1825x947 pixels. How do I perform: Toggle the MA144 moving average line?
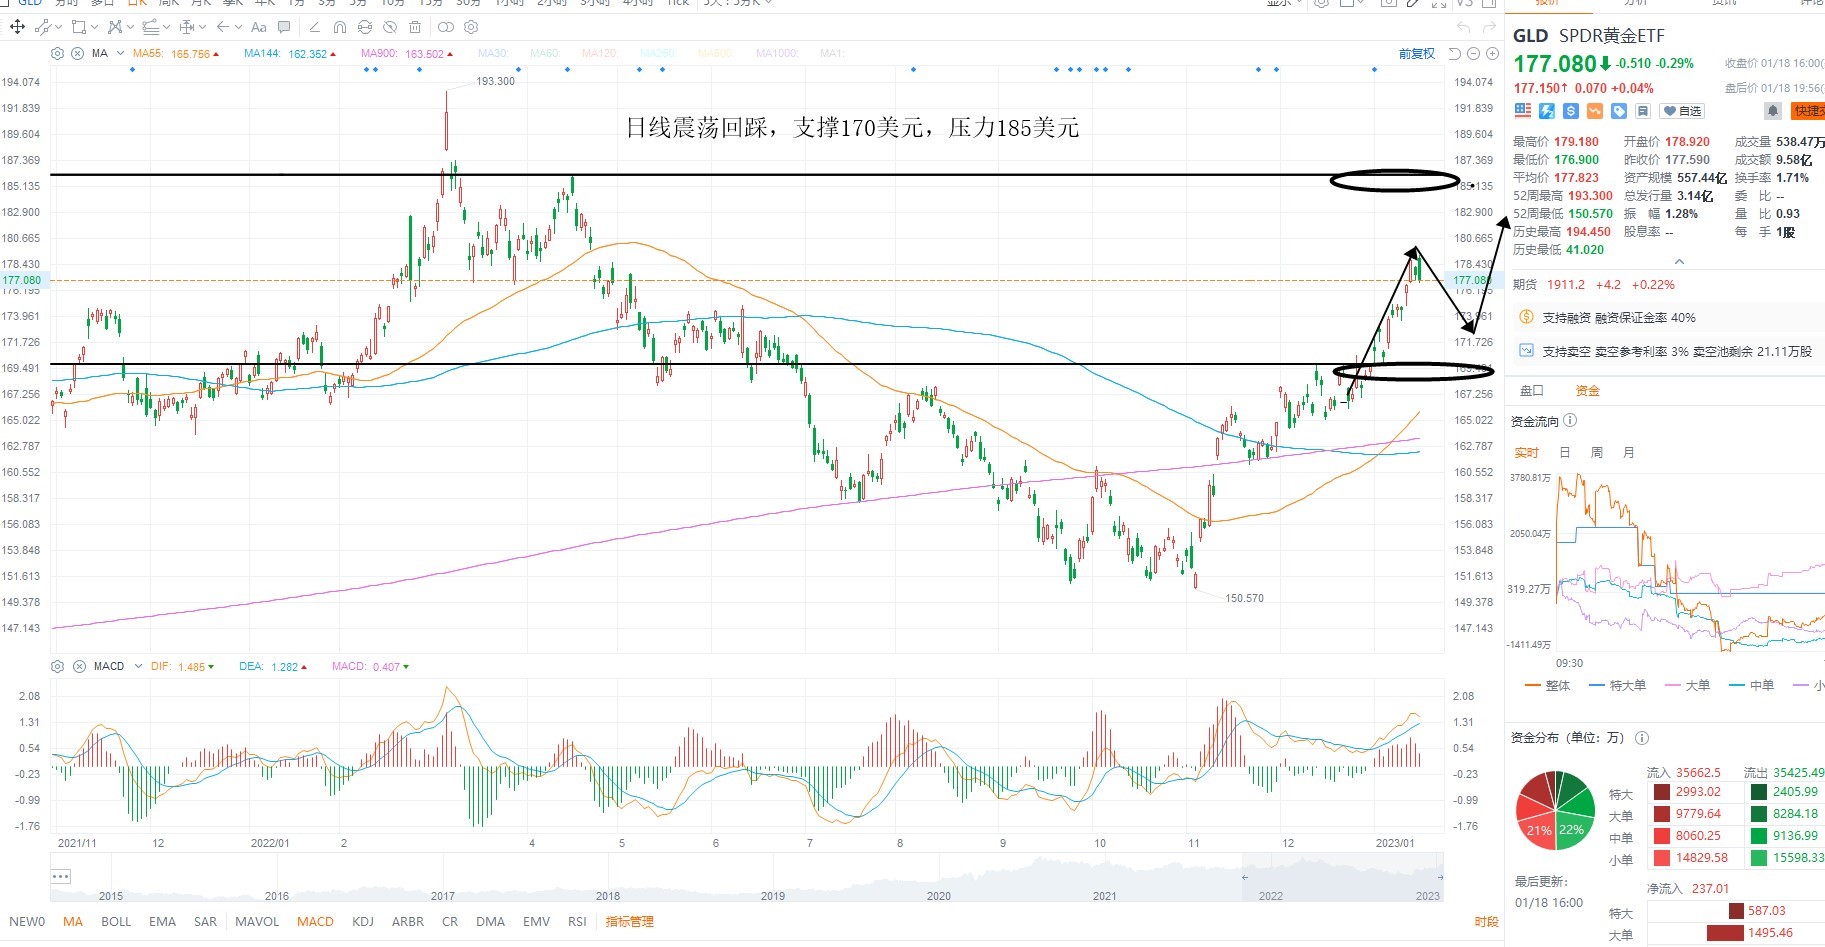(x=290, y=54)
